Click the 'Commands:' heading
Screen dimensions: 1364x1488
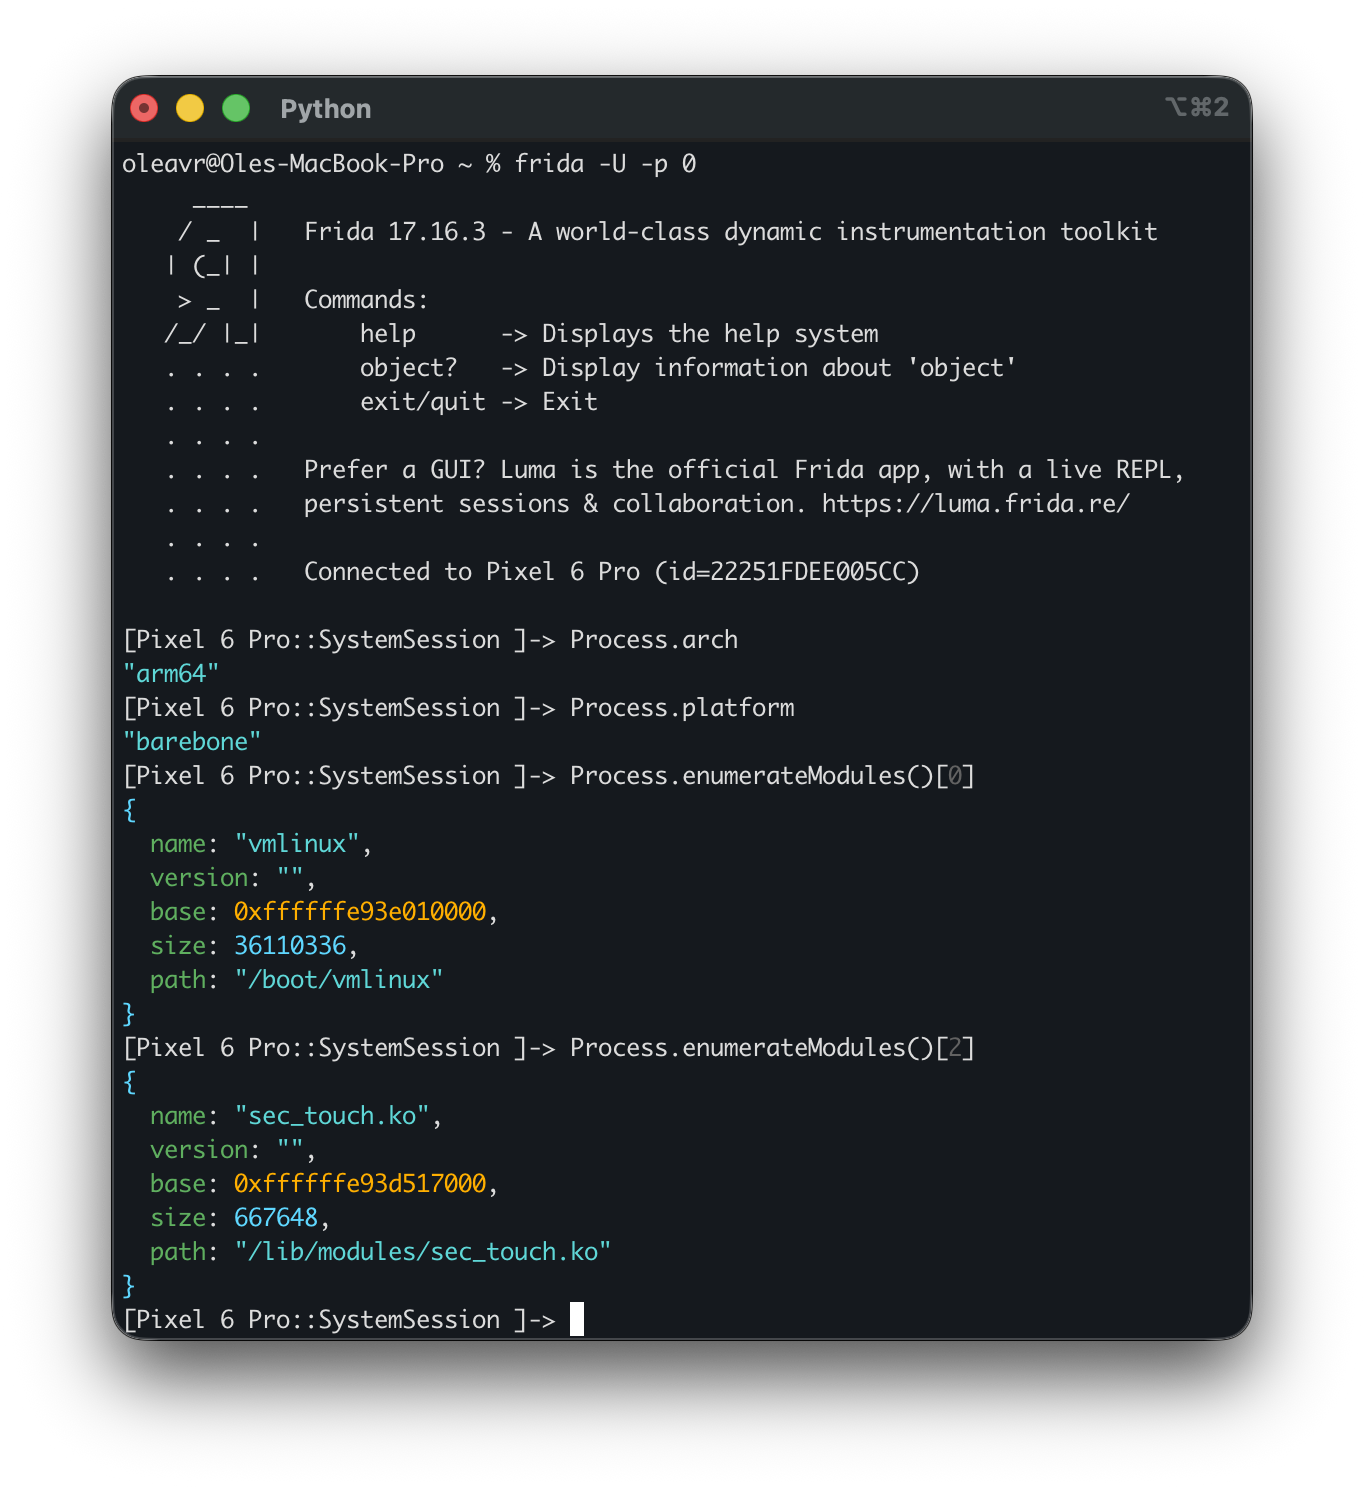tap(366, 300)
